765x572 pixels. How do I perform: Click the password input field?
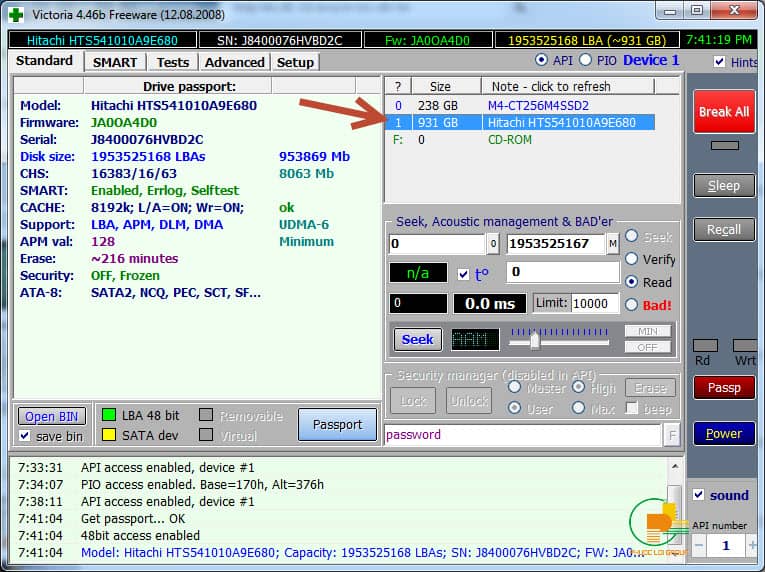coord(520,435)
